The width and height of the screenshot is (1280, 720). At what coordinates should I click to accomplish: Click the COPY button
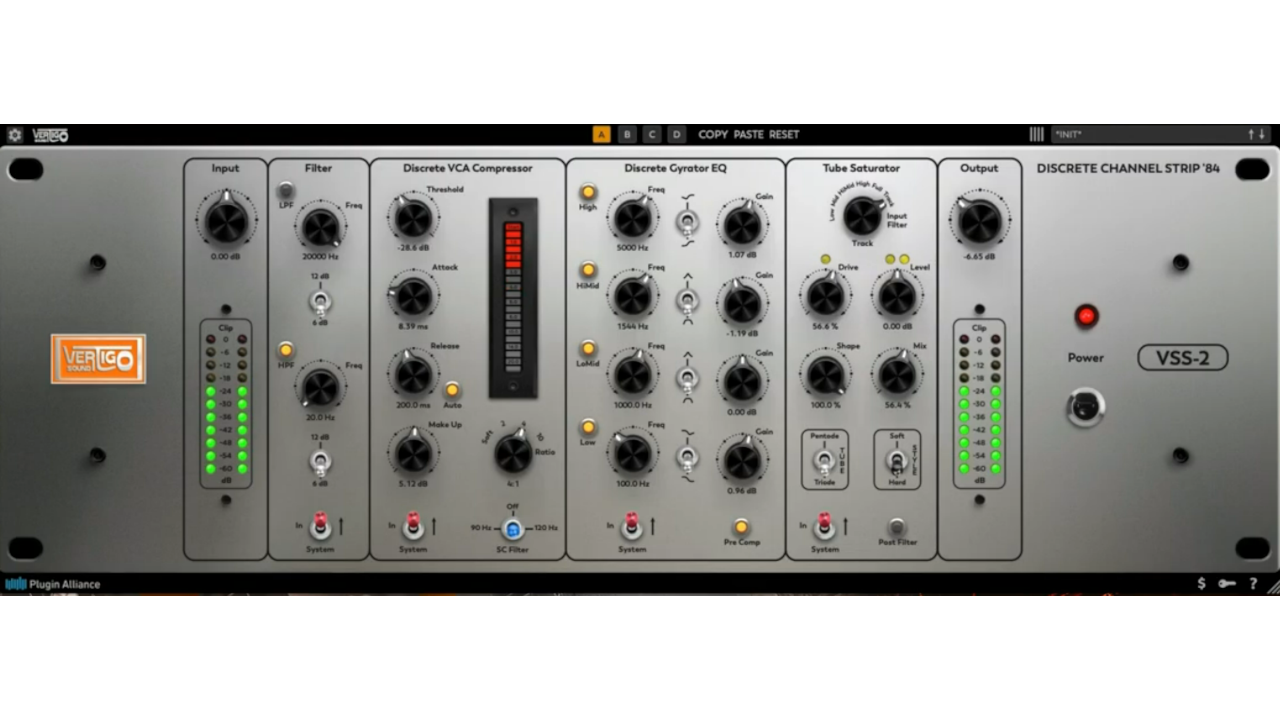coord(713,134)
